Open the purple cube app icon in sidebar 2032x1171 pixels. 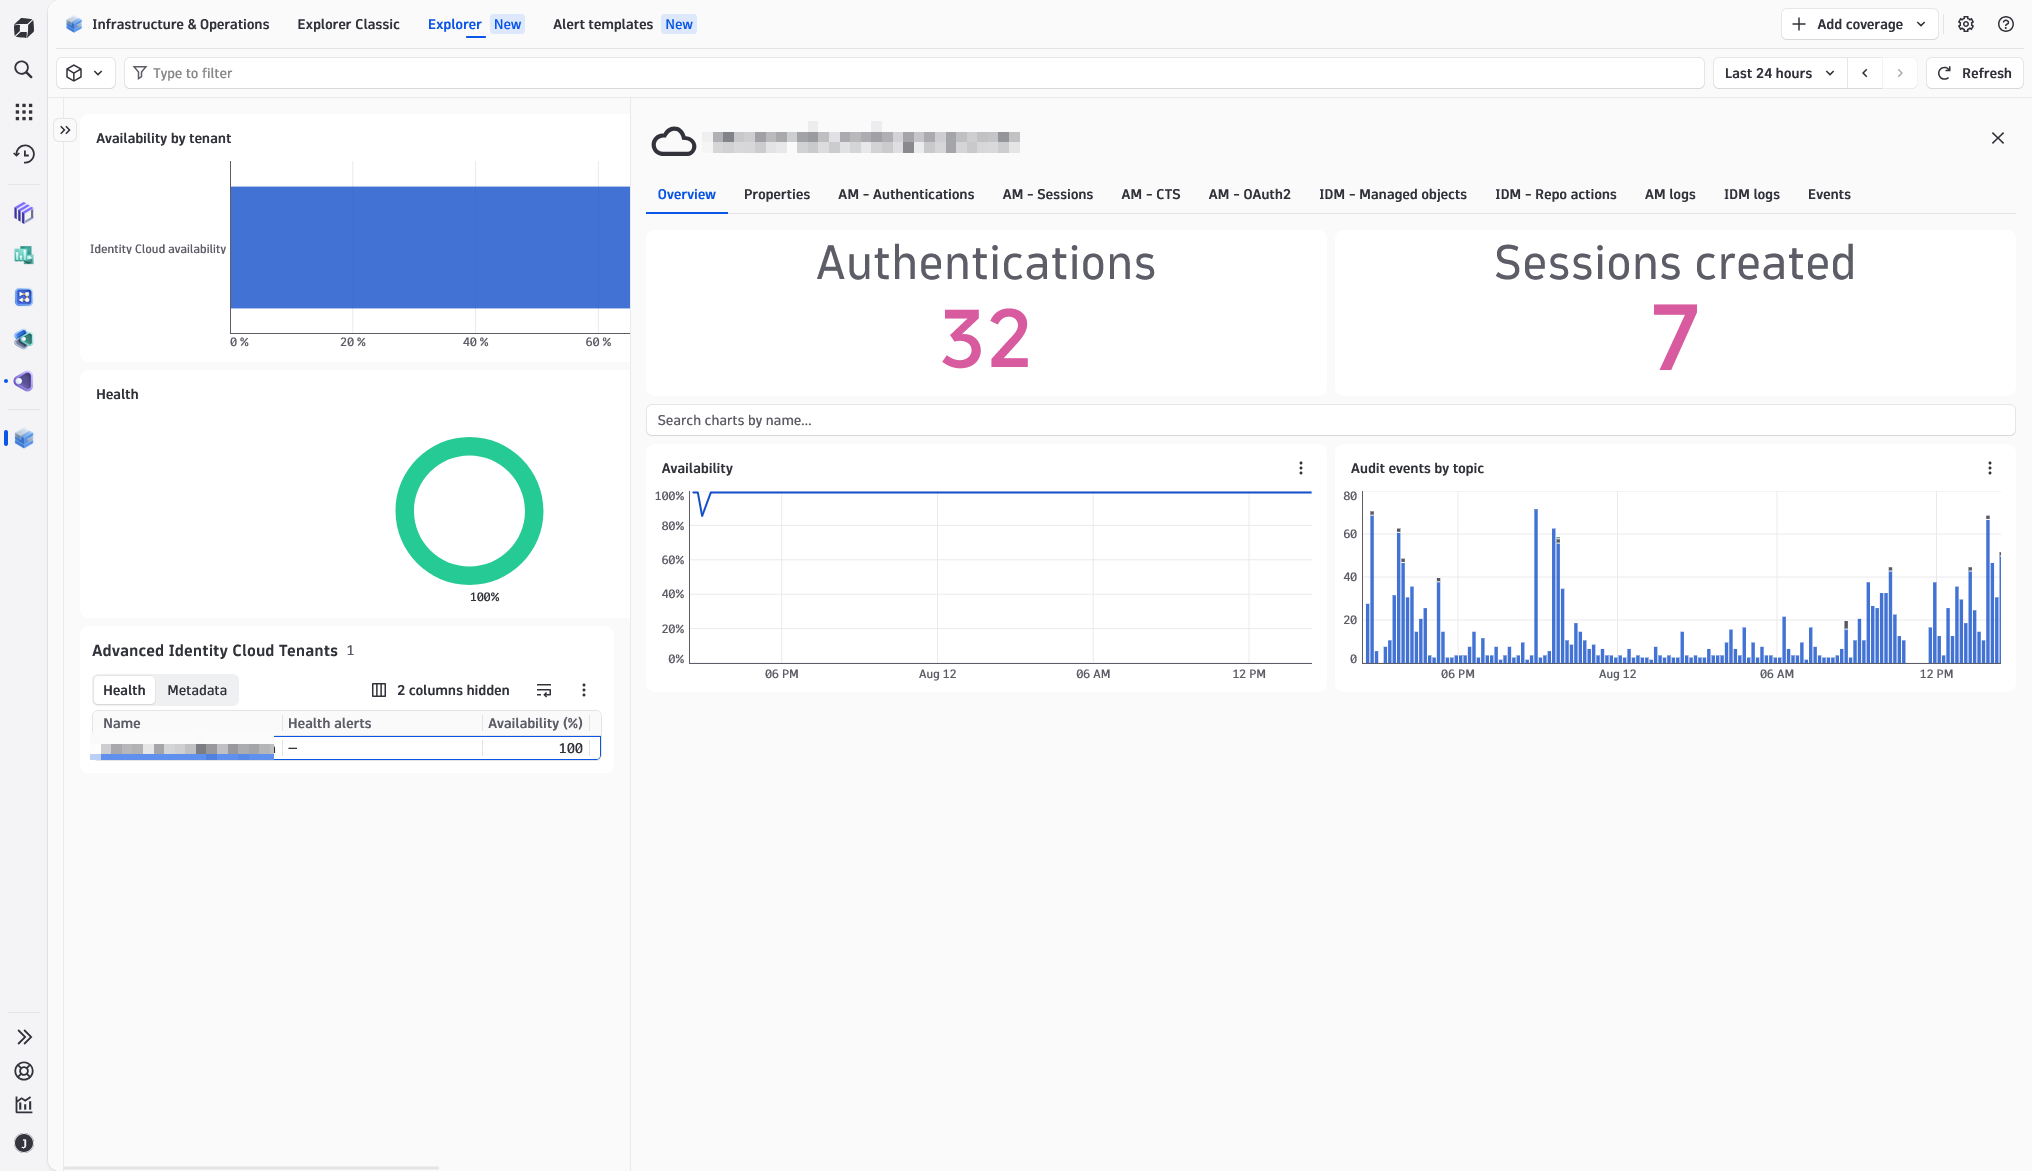coord(24,213)
